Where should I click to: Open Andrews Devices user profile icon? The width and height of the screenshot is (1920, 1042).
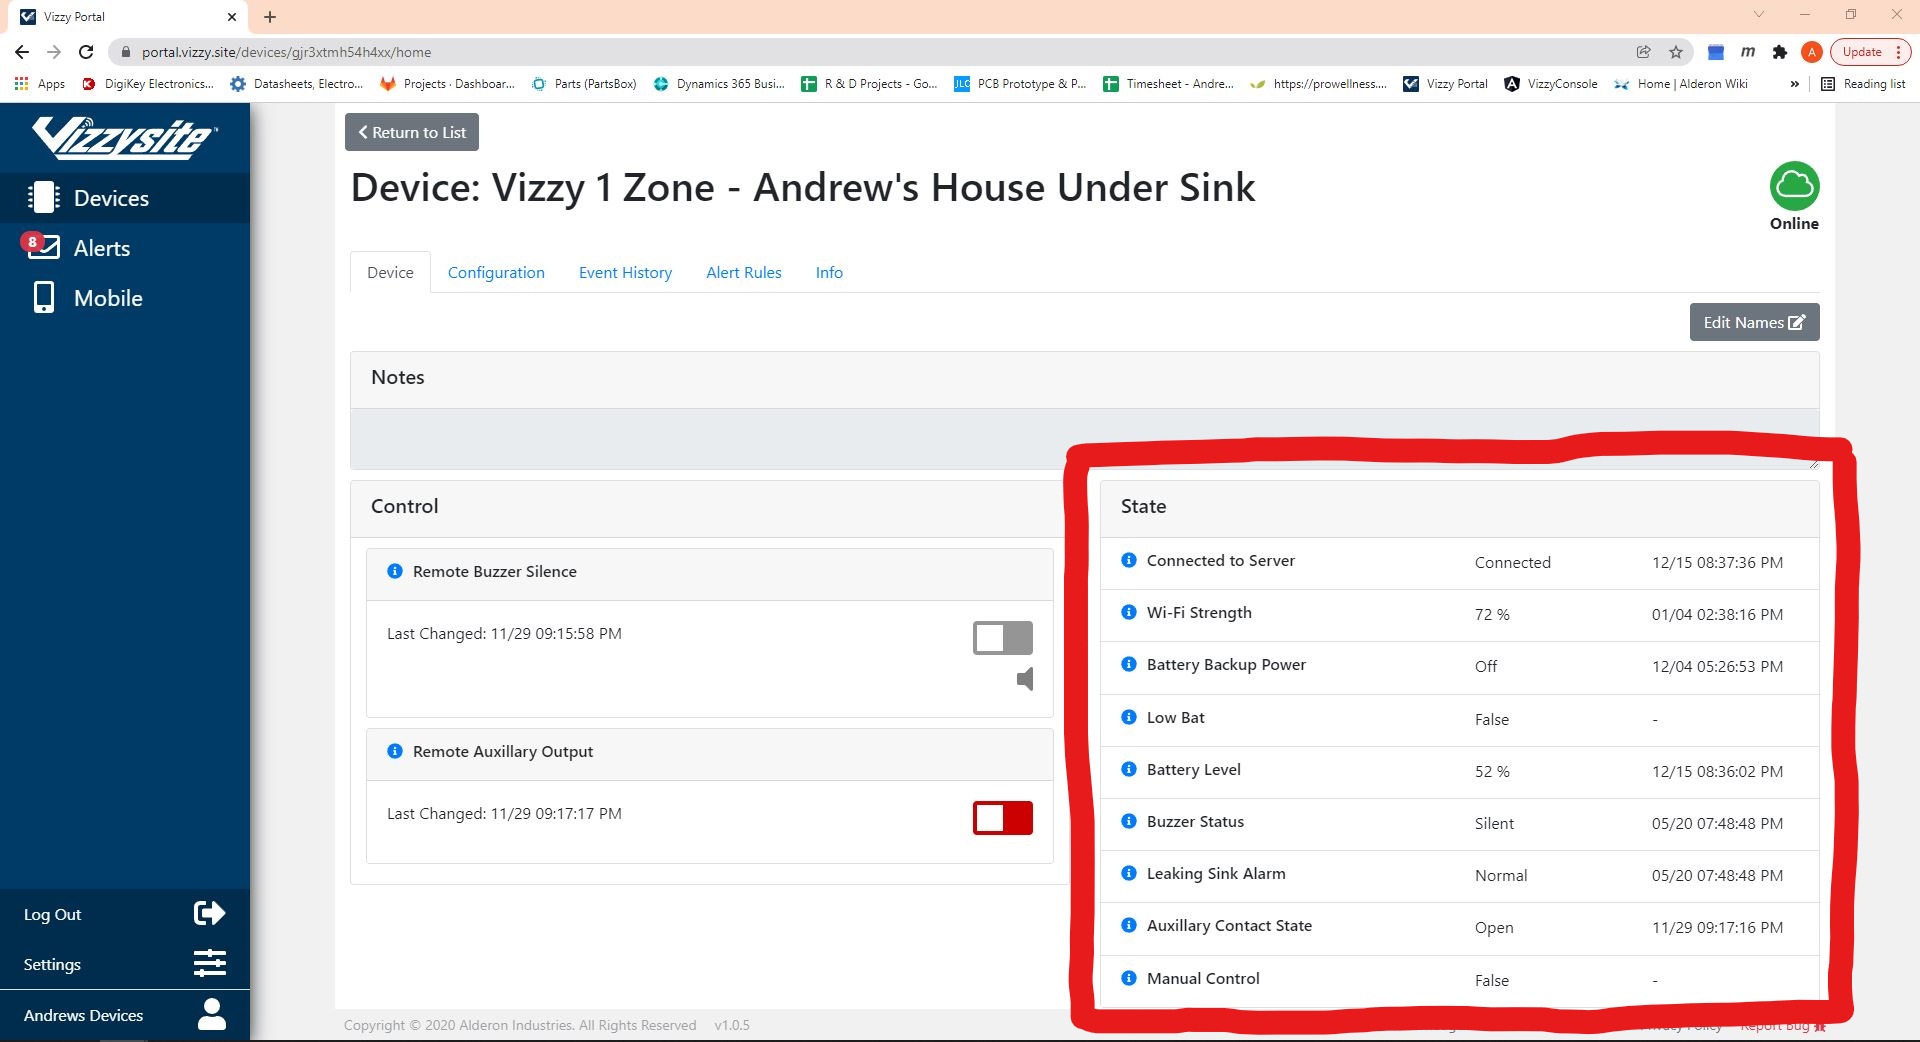(211, 1014)
